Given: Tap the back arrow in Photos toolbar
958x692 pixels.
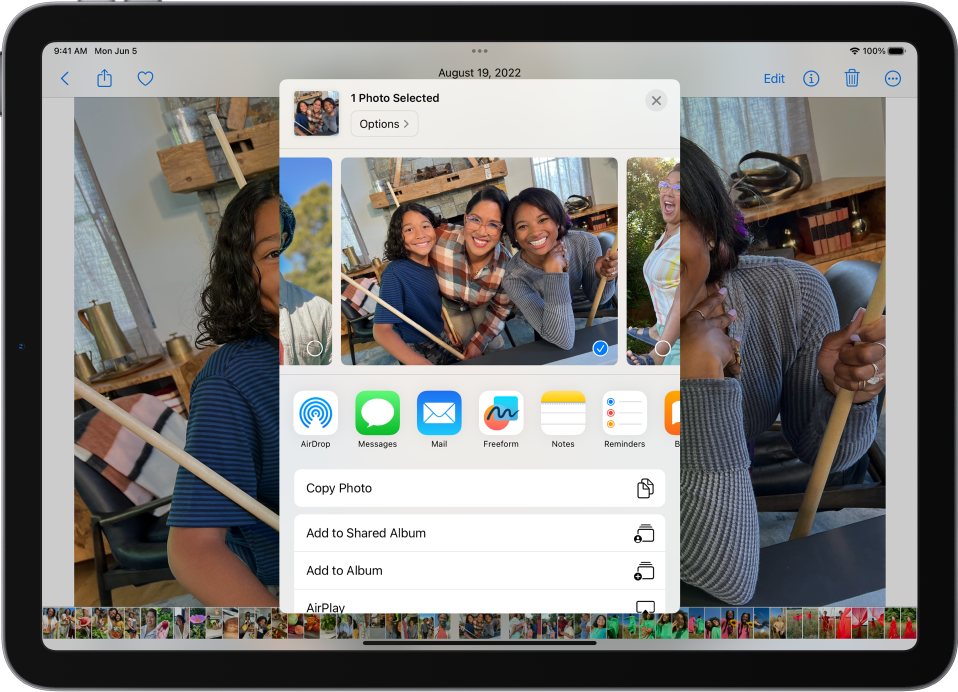Looking at the screenshot, I should click(x=65, y=79).
